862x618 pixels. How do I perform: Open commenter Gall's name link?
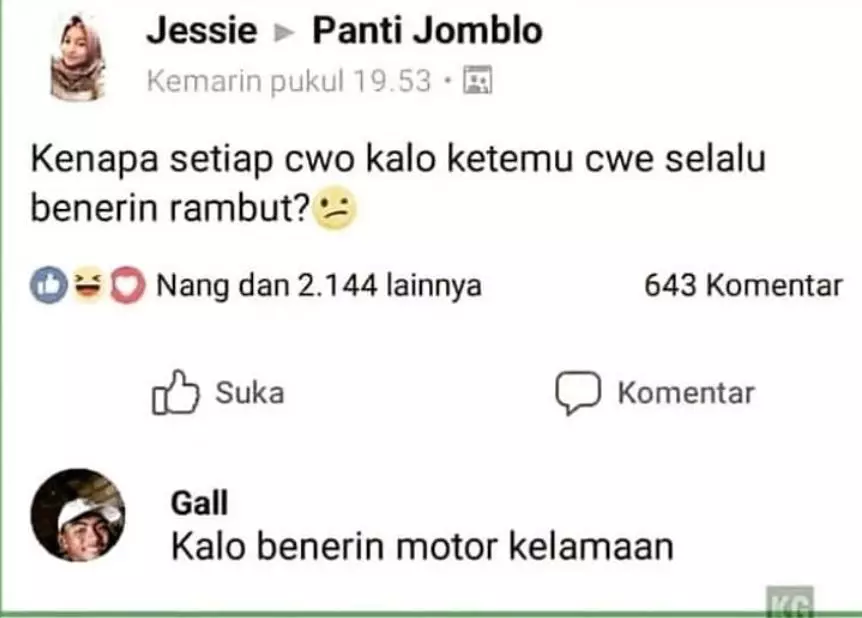click(x=199, y=503)
